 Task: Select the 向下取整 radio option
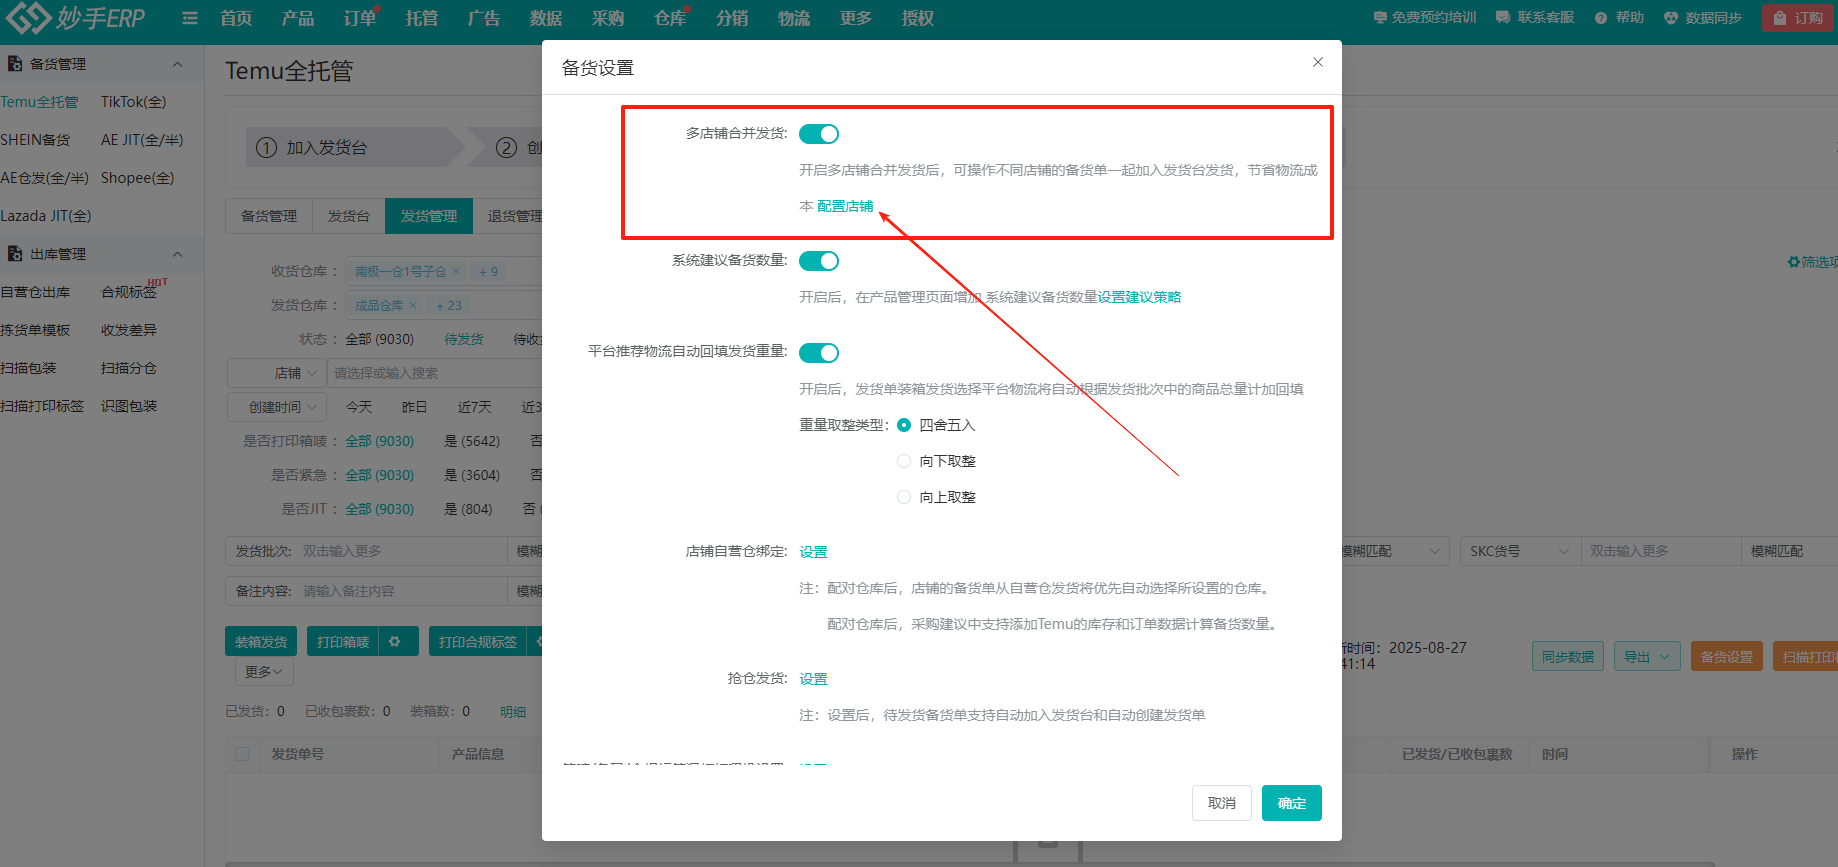click(904, 461)
